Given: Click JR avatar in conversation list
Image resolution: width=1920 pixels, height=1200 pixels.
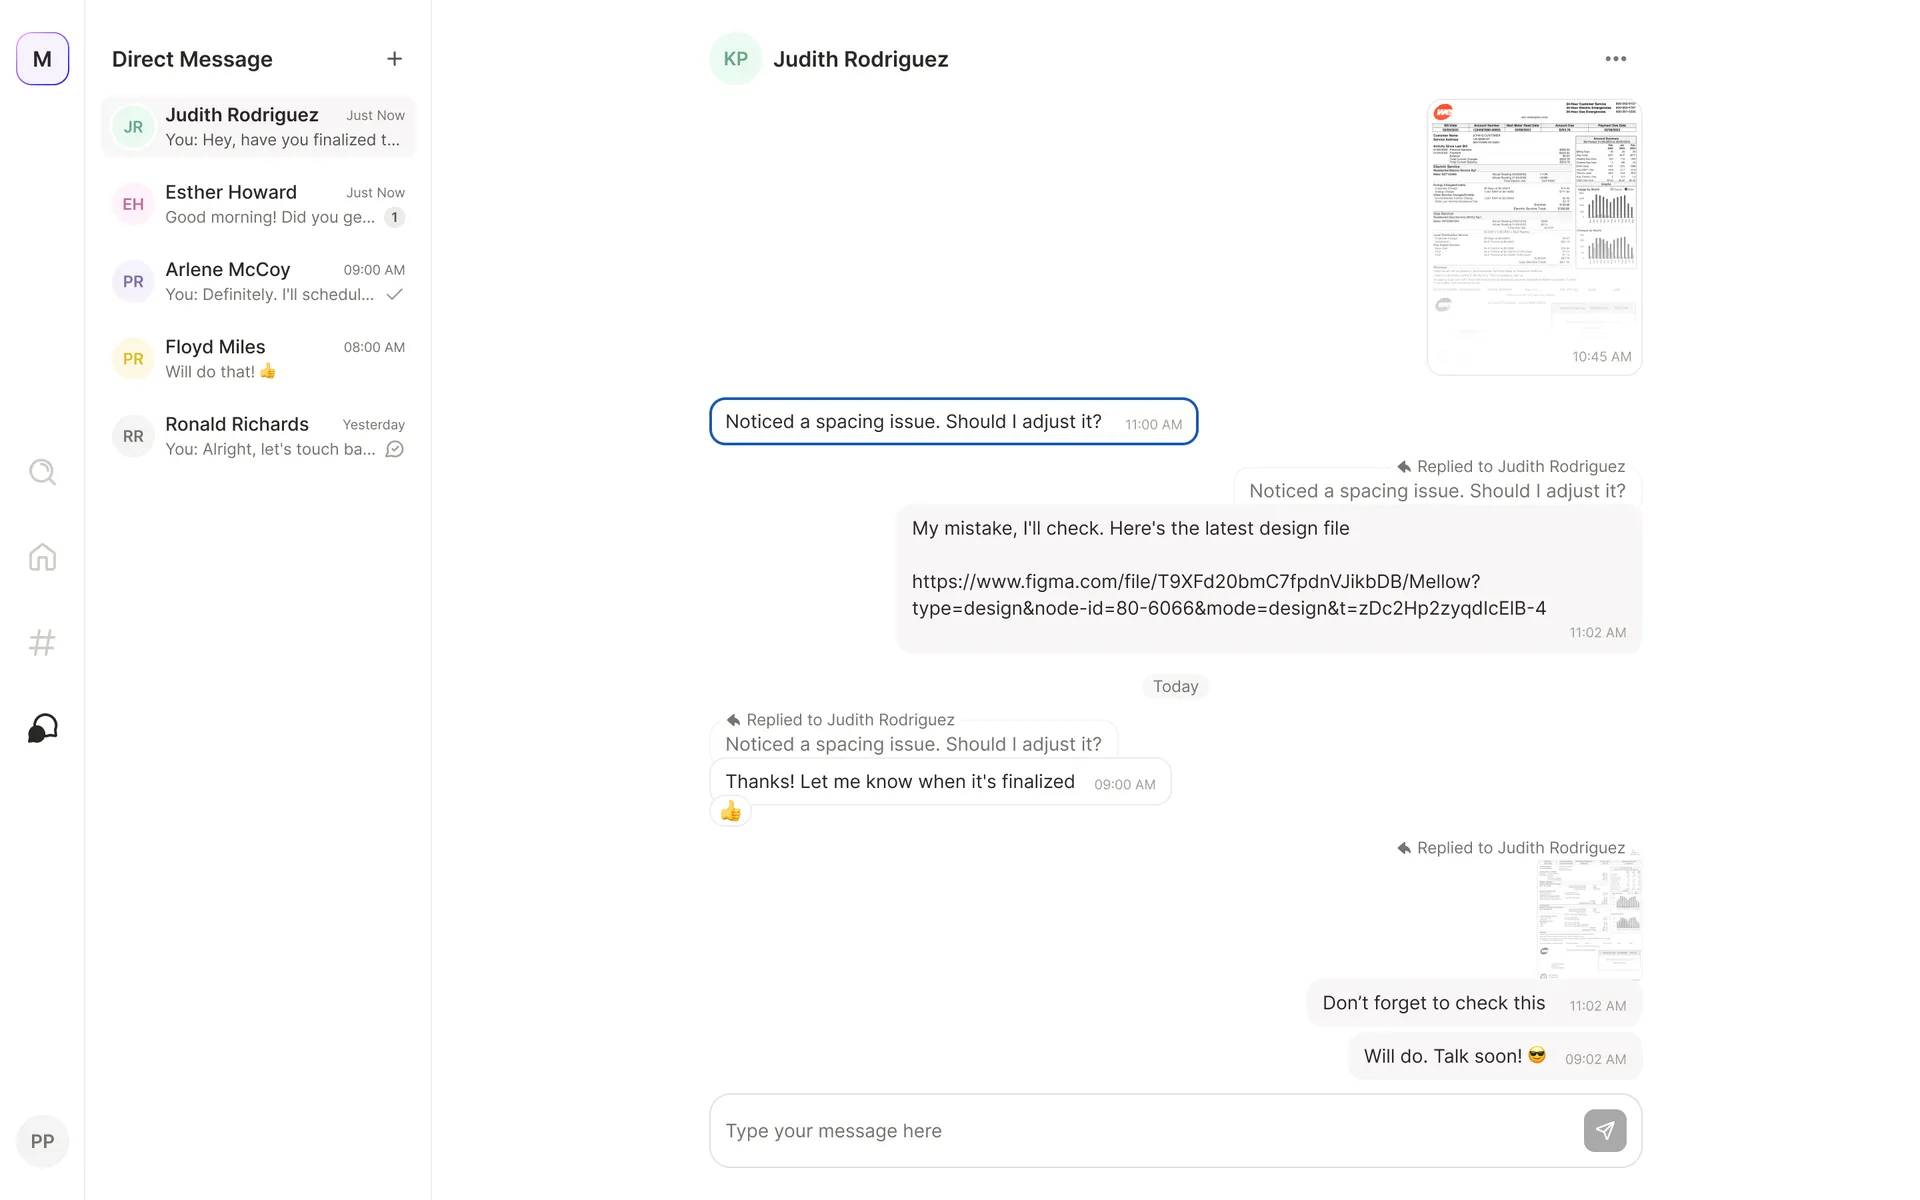Looking at the screenshot, I should (133, 127).
